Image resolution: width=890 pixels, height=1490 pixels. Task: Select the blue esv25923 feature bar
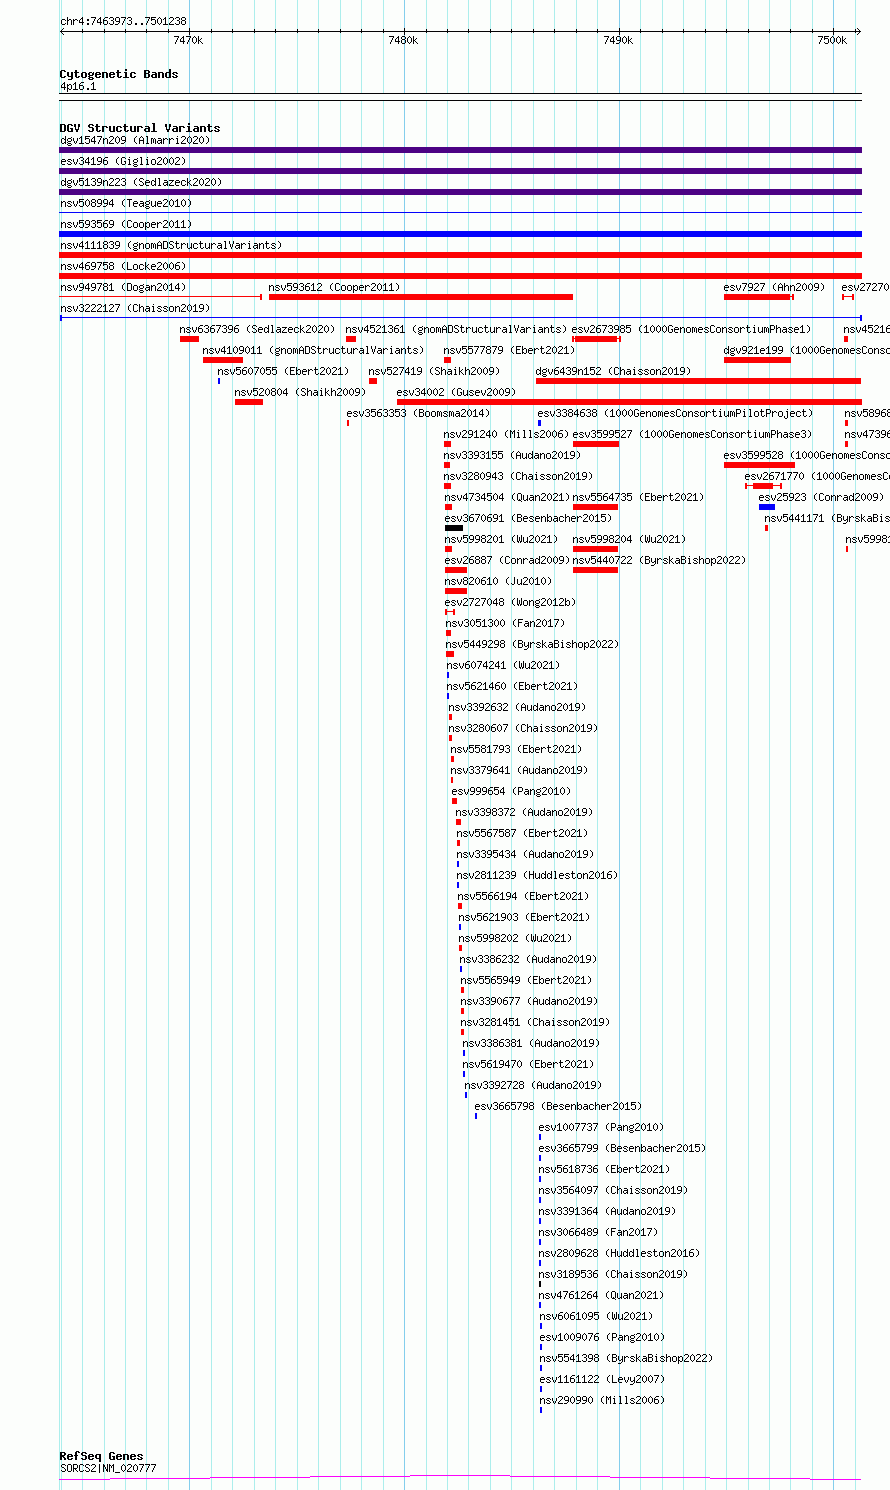point(767,507)
